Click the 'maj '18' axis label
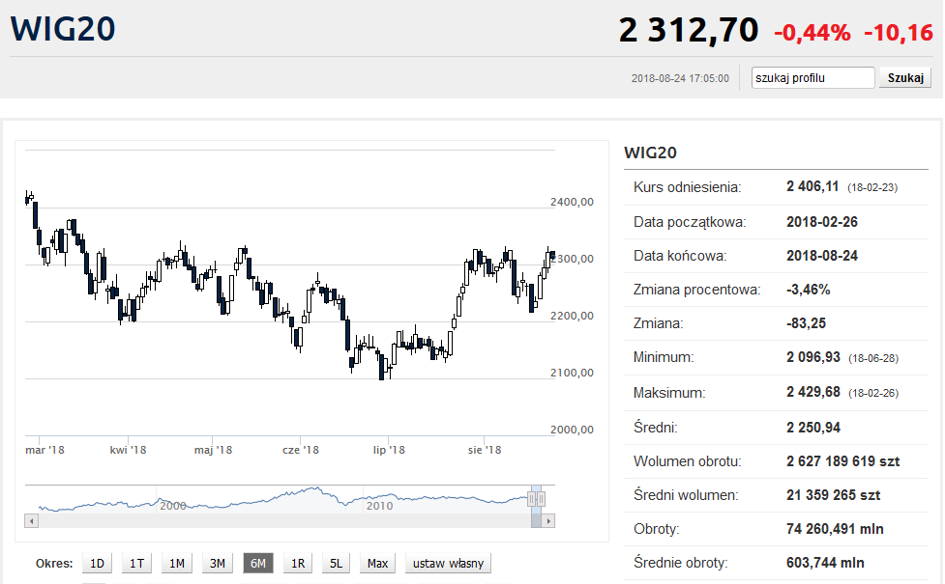Viewport: 945px width, 584px height. click(x=213, y=450)
